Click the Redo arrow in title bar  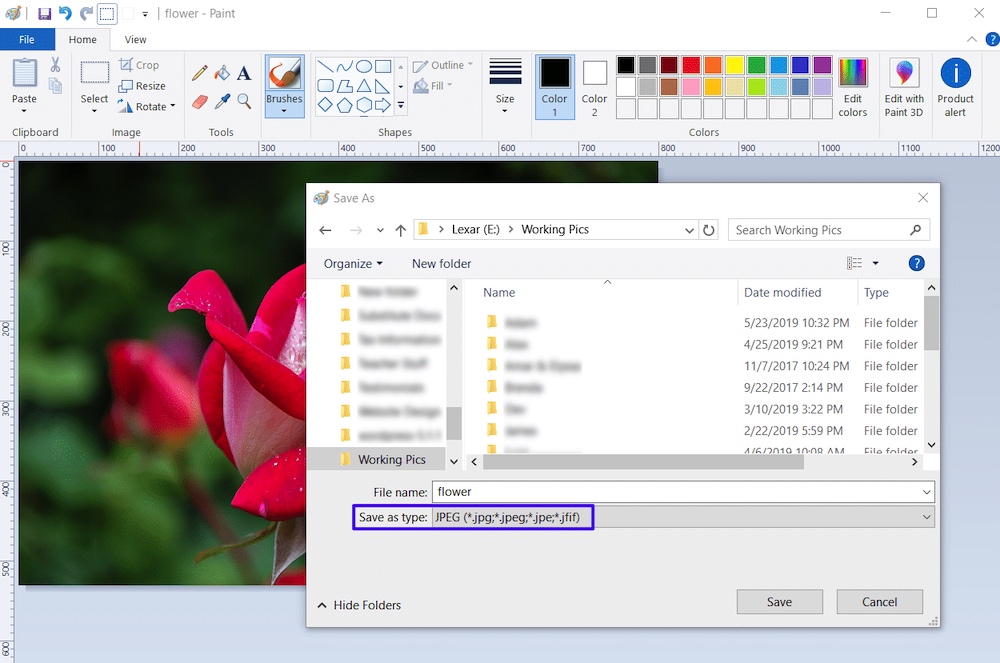point(86,13)
